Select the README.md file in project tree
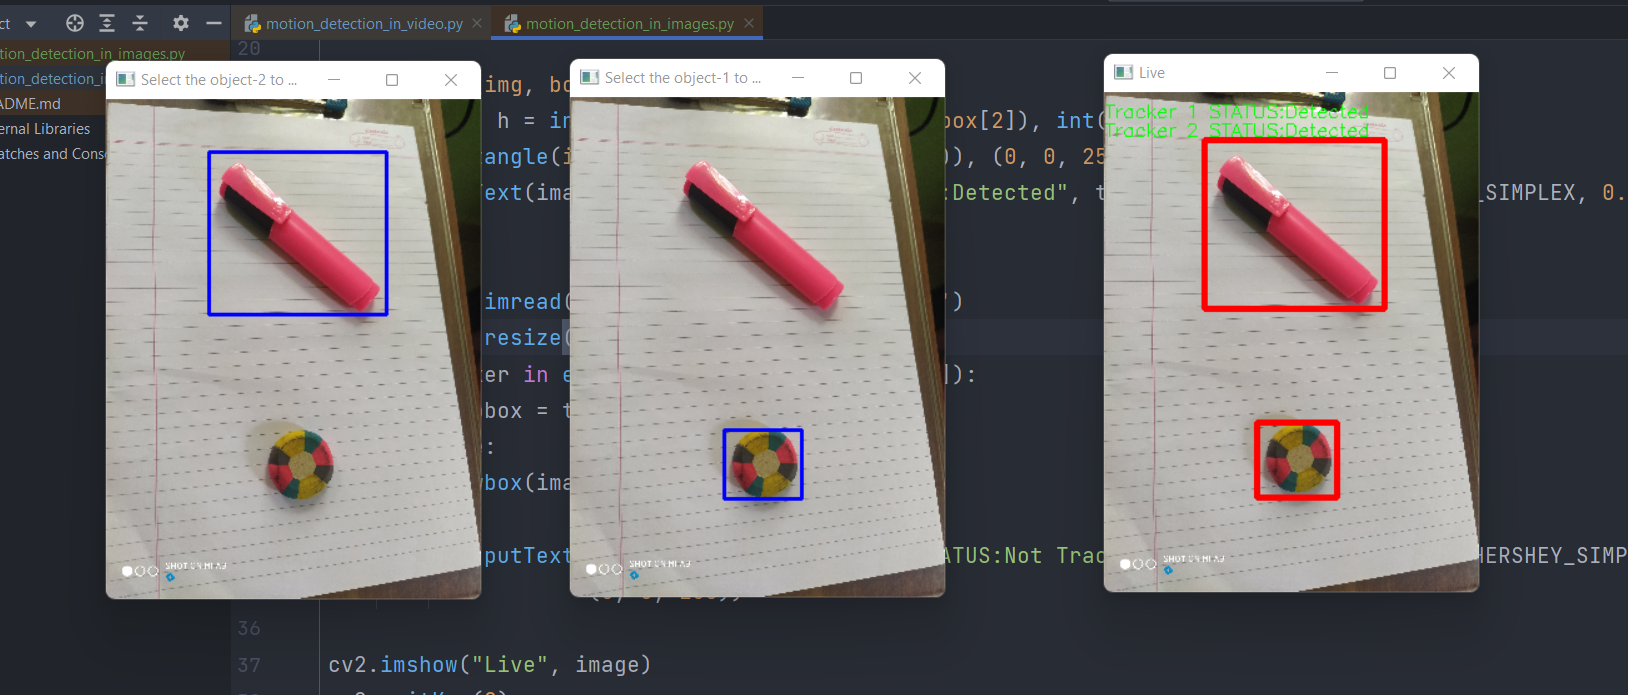This screenshot has width=1628, height=695. 30,103
